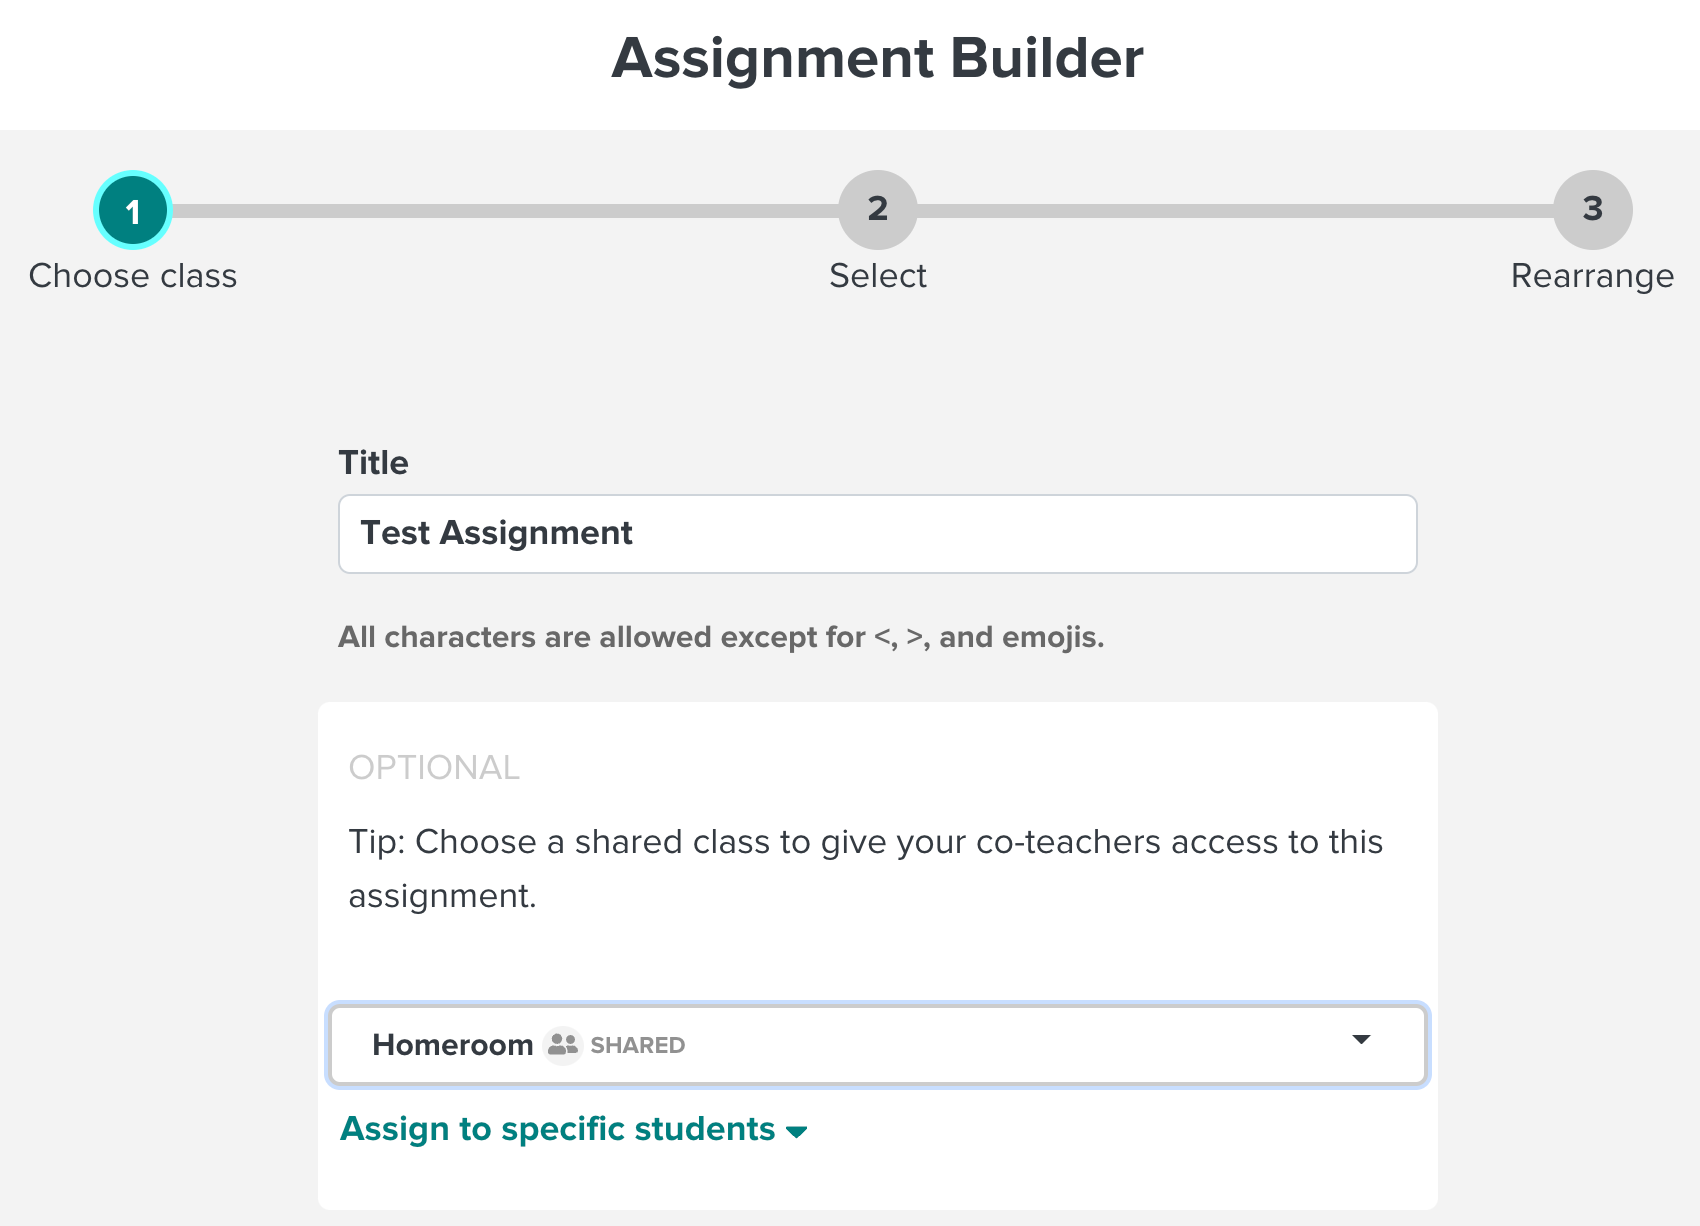Click the Assignment Builder heading

tap(877, 58)
